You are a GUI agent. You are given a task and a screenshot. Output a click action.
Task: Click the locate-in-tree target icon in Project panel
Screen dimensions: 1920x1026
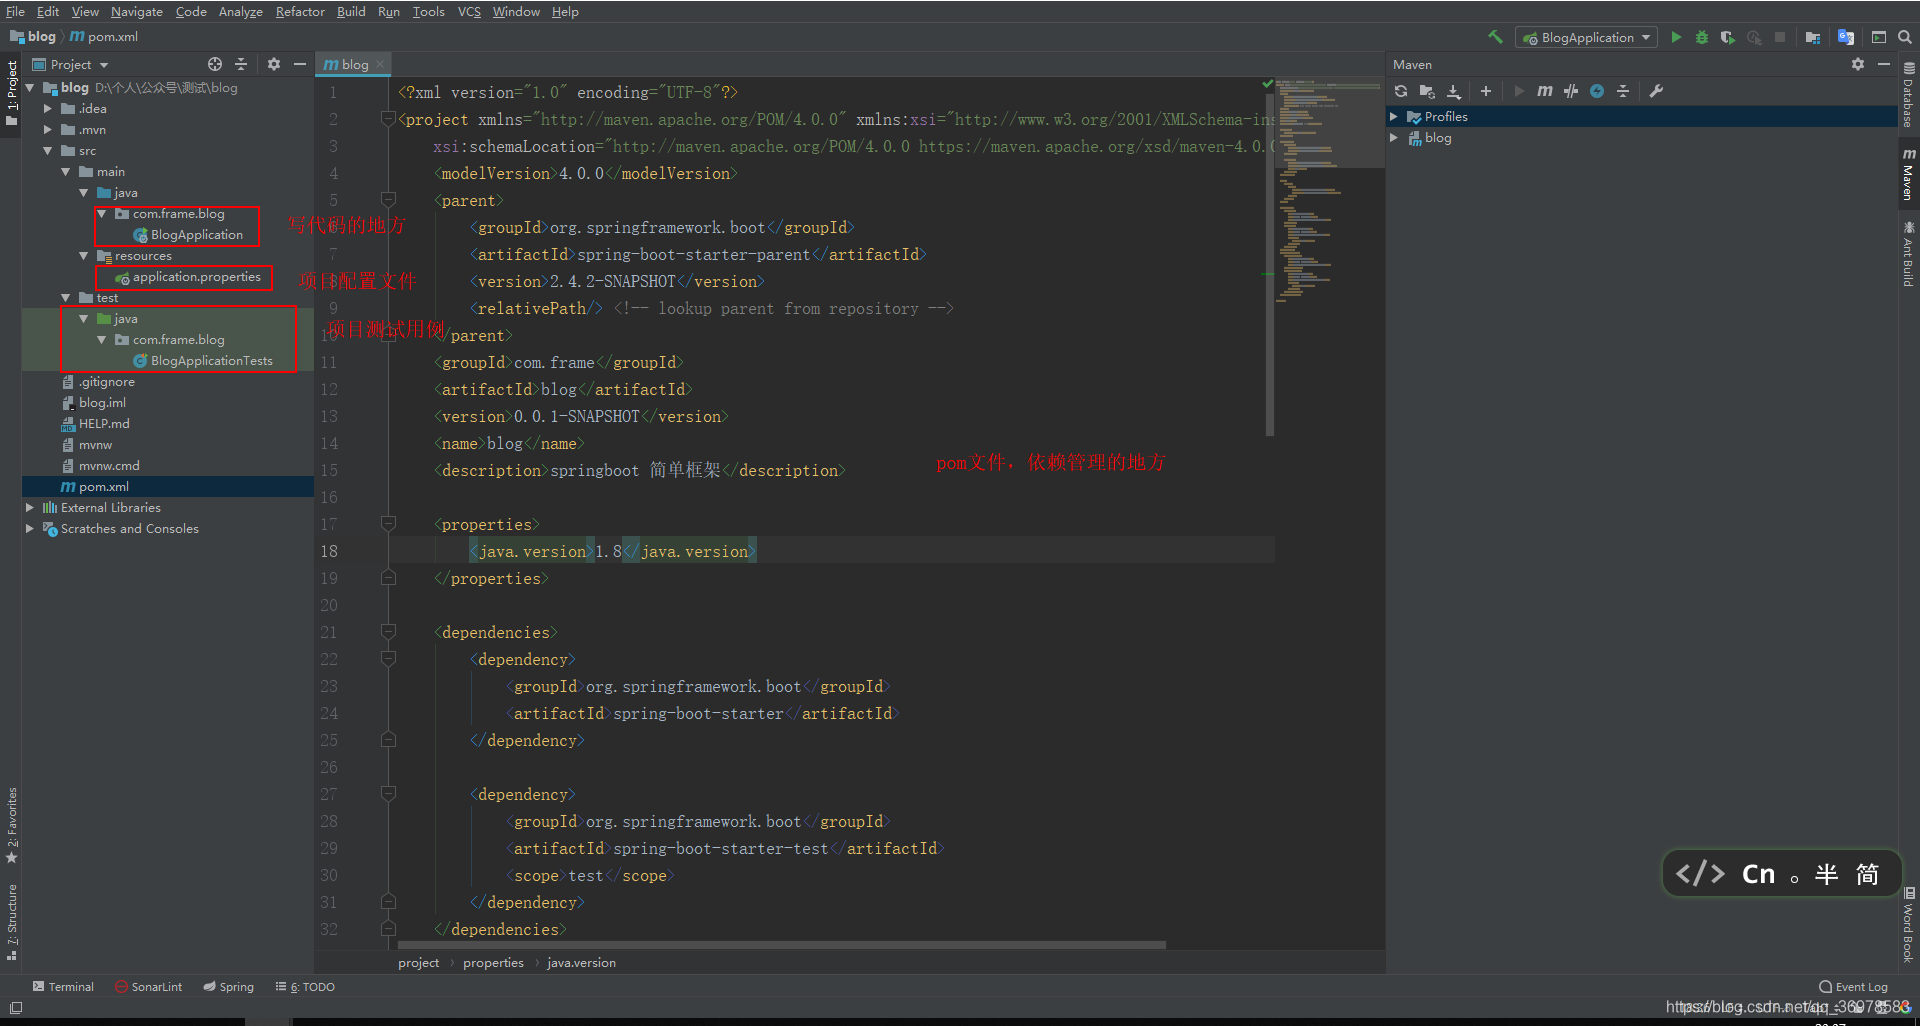214,64
